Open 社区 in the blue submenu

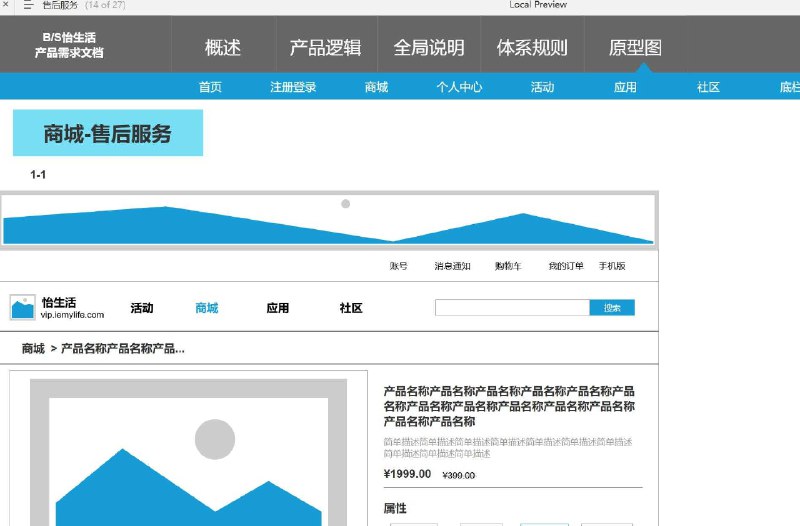[708, 87]
